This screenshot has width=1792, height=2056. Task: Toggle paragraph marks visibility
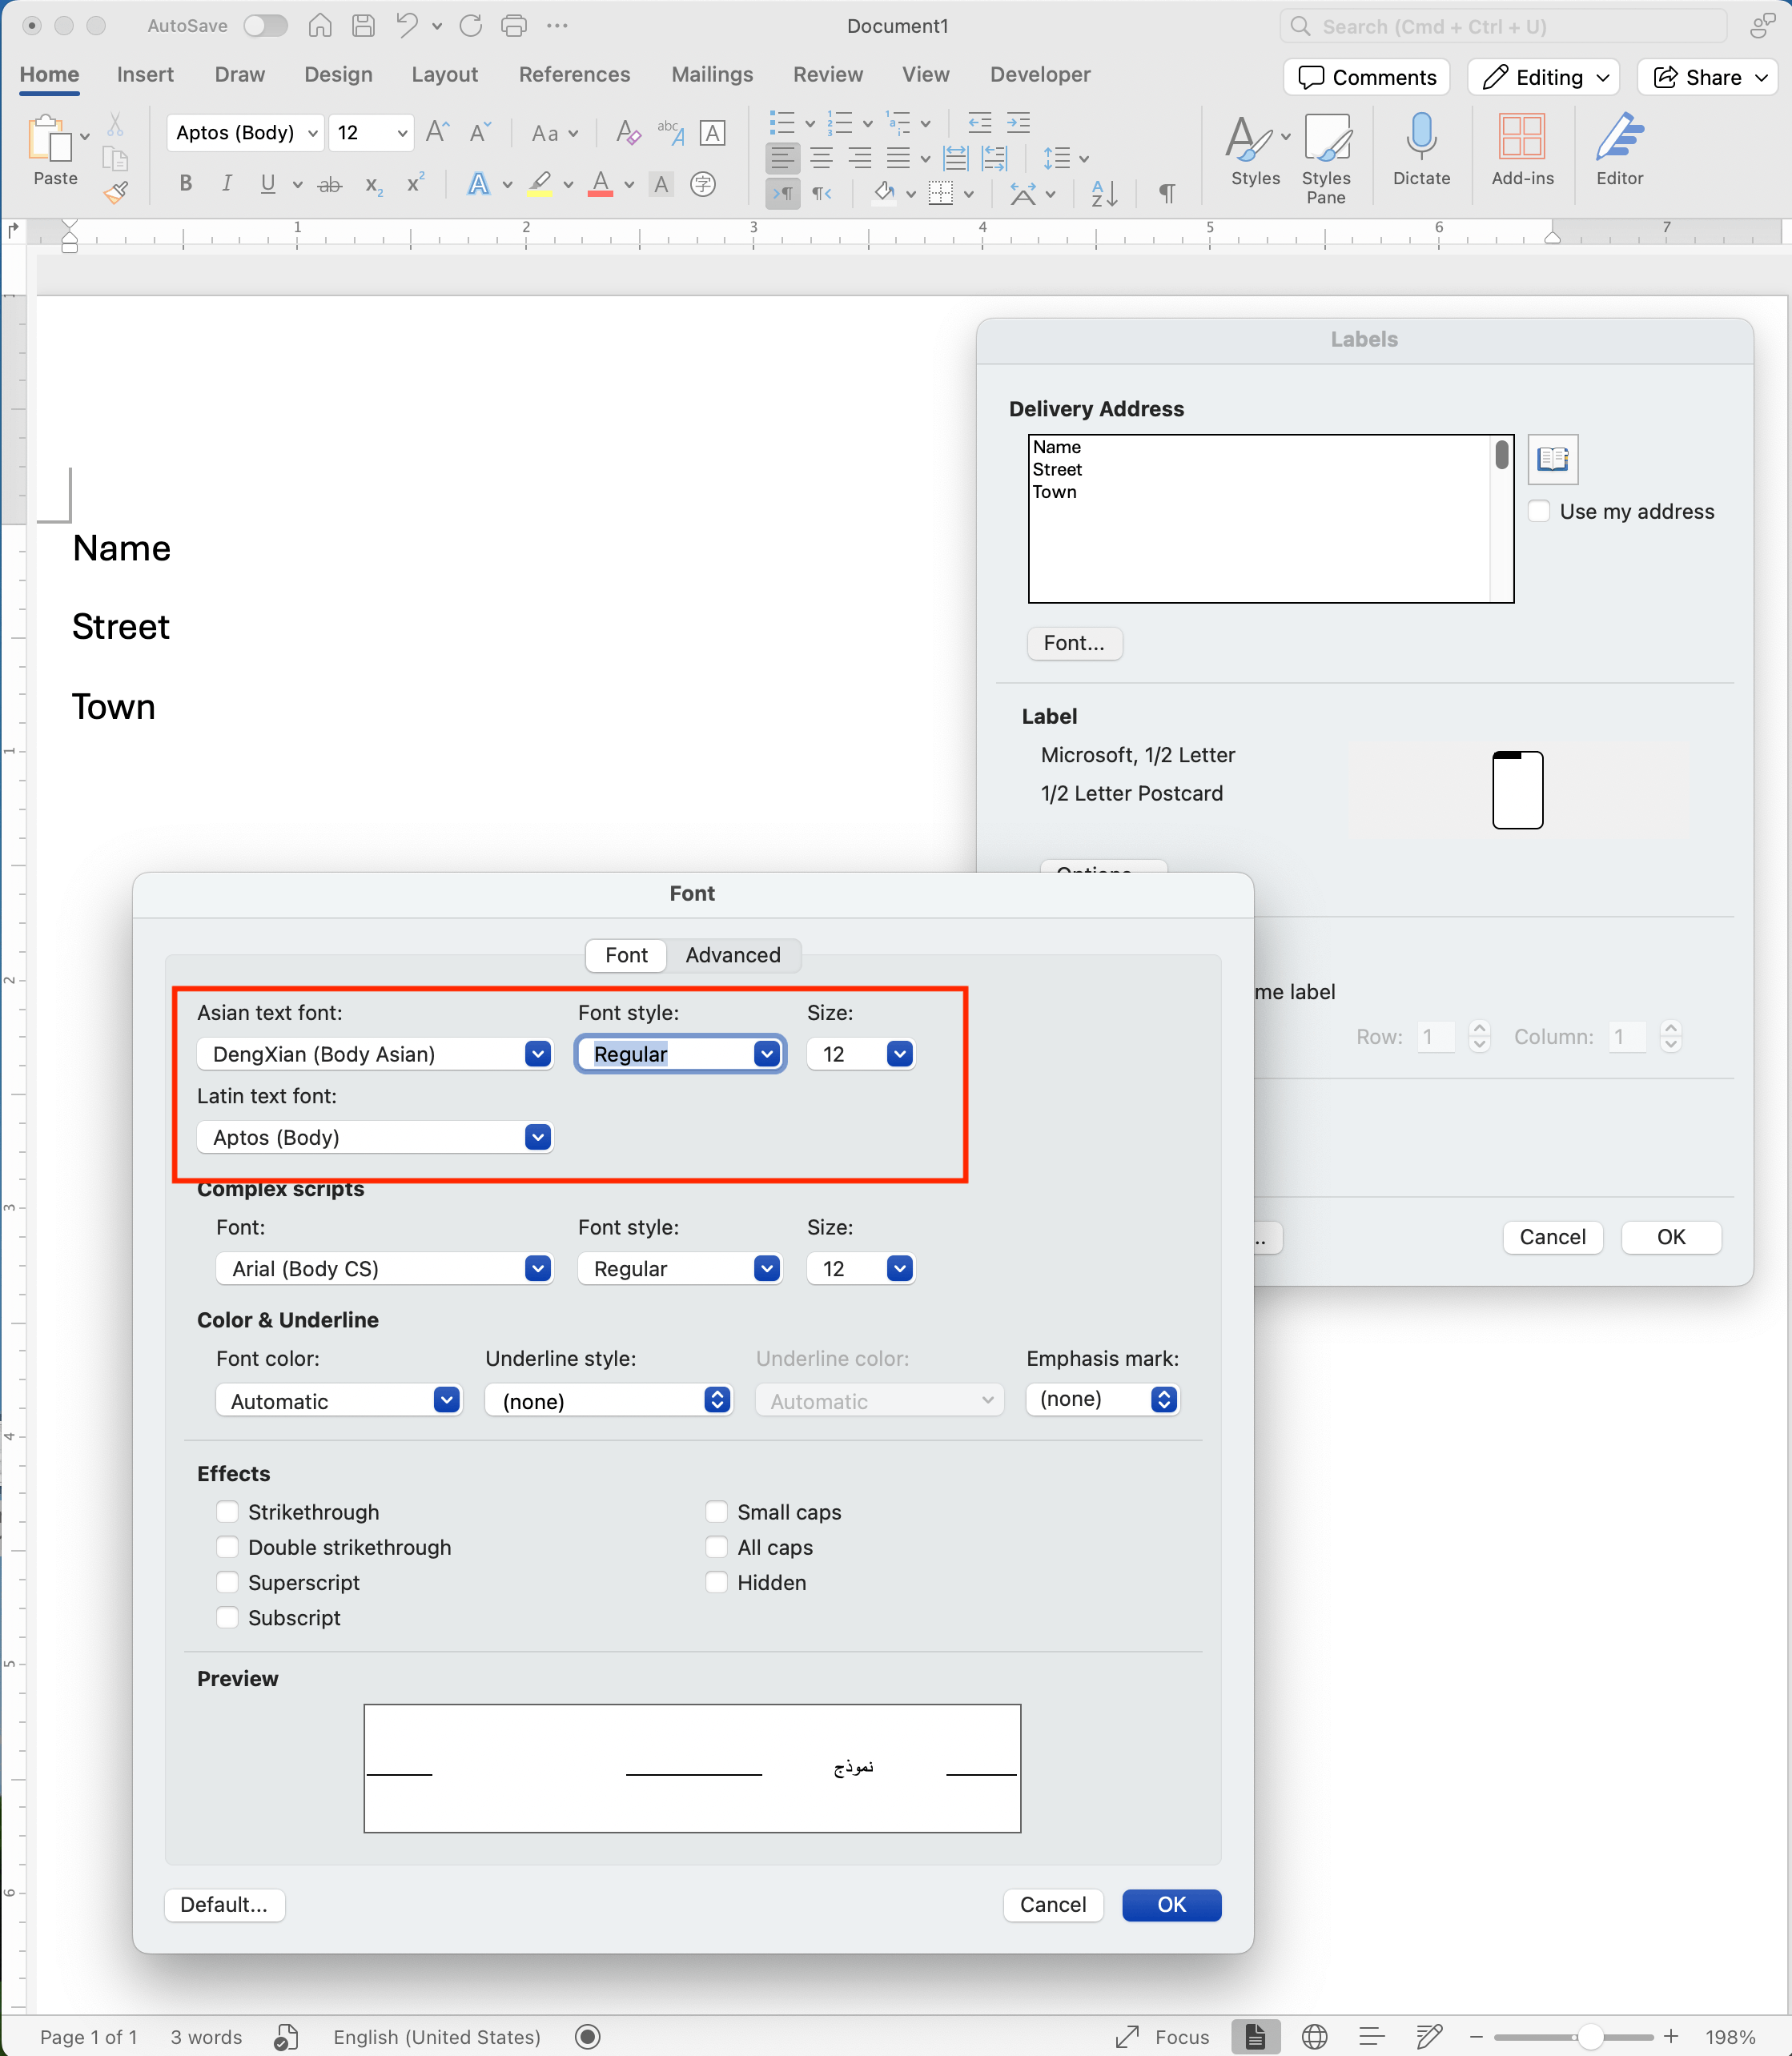pyautogui.click(x=1166, y=193)
